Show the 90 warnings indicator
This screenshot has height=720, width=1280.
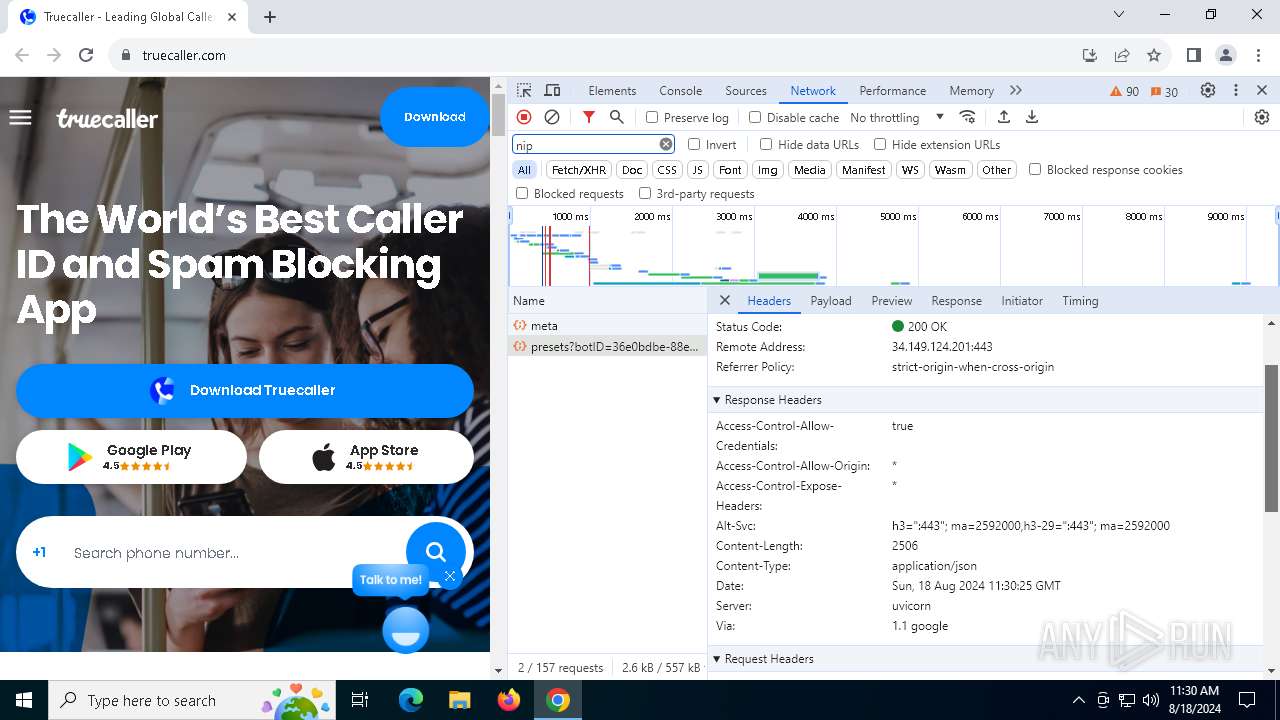pos(1125,91)
